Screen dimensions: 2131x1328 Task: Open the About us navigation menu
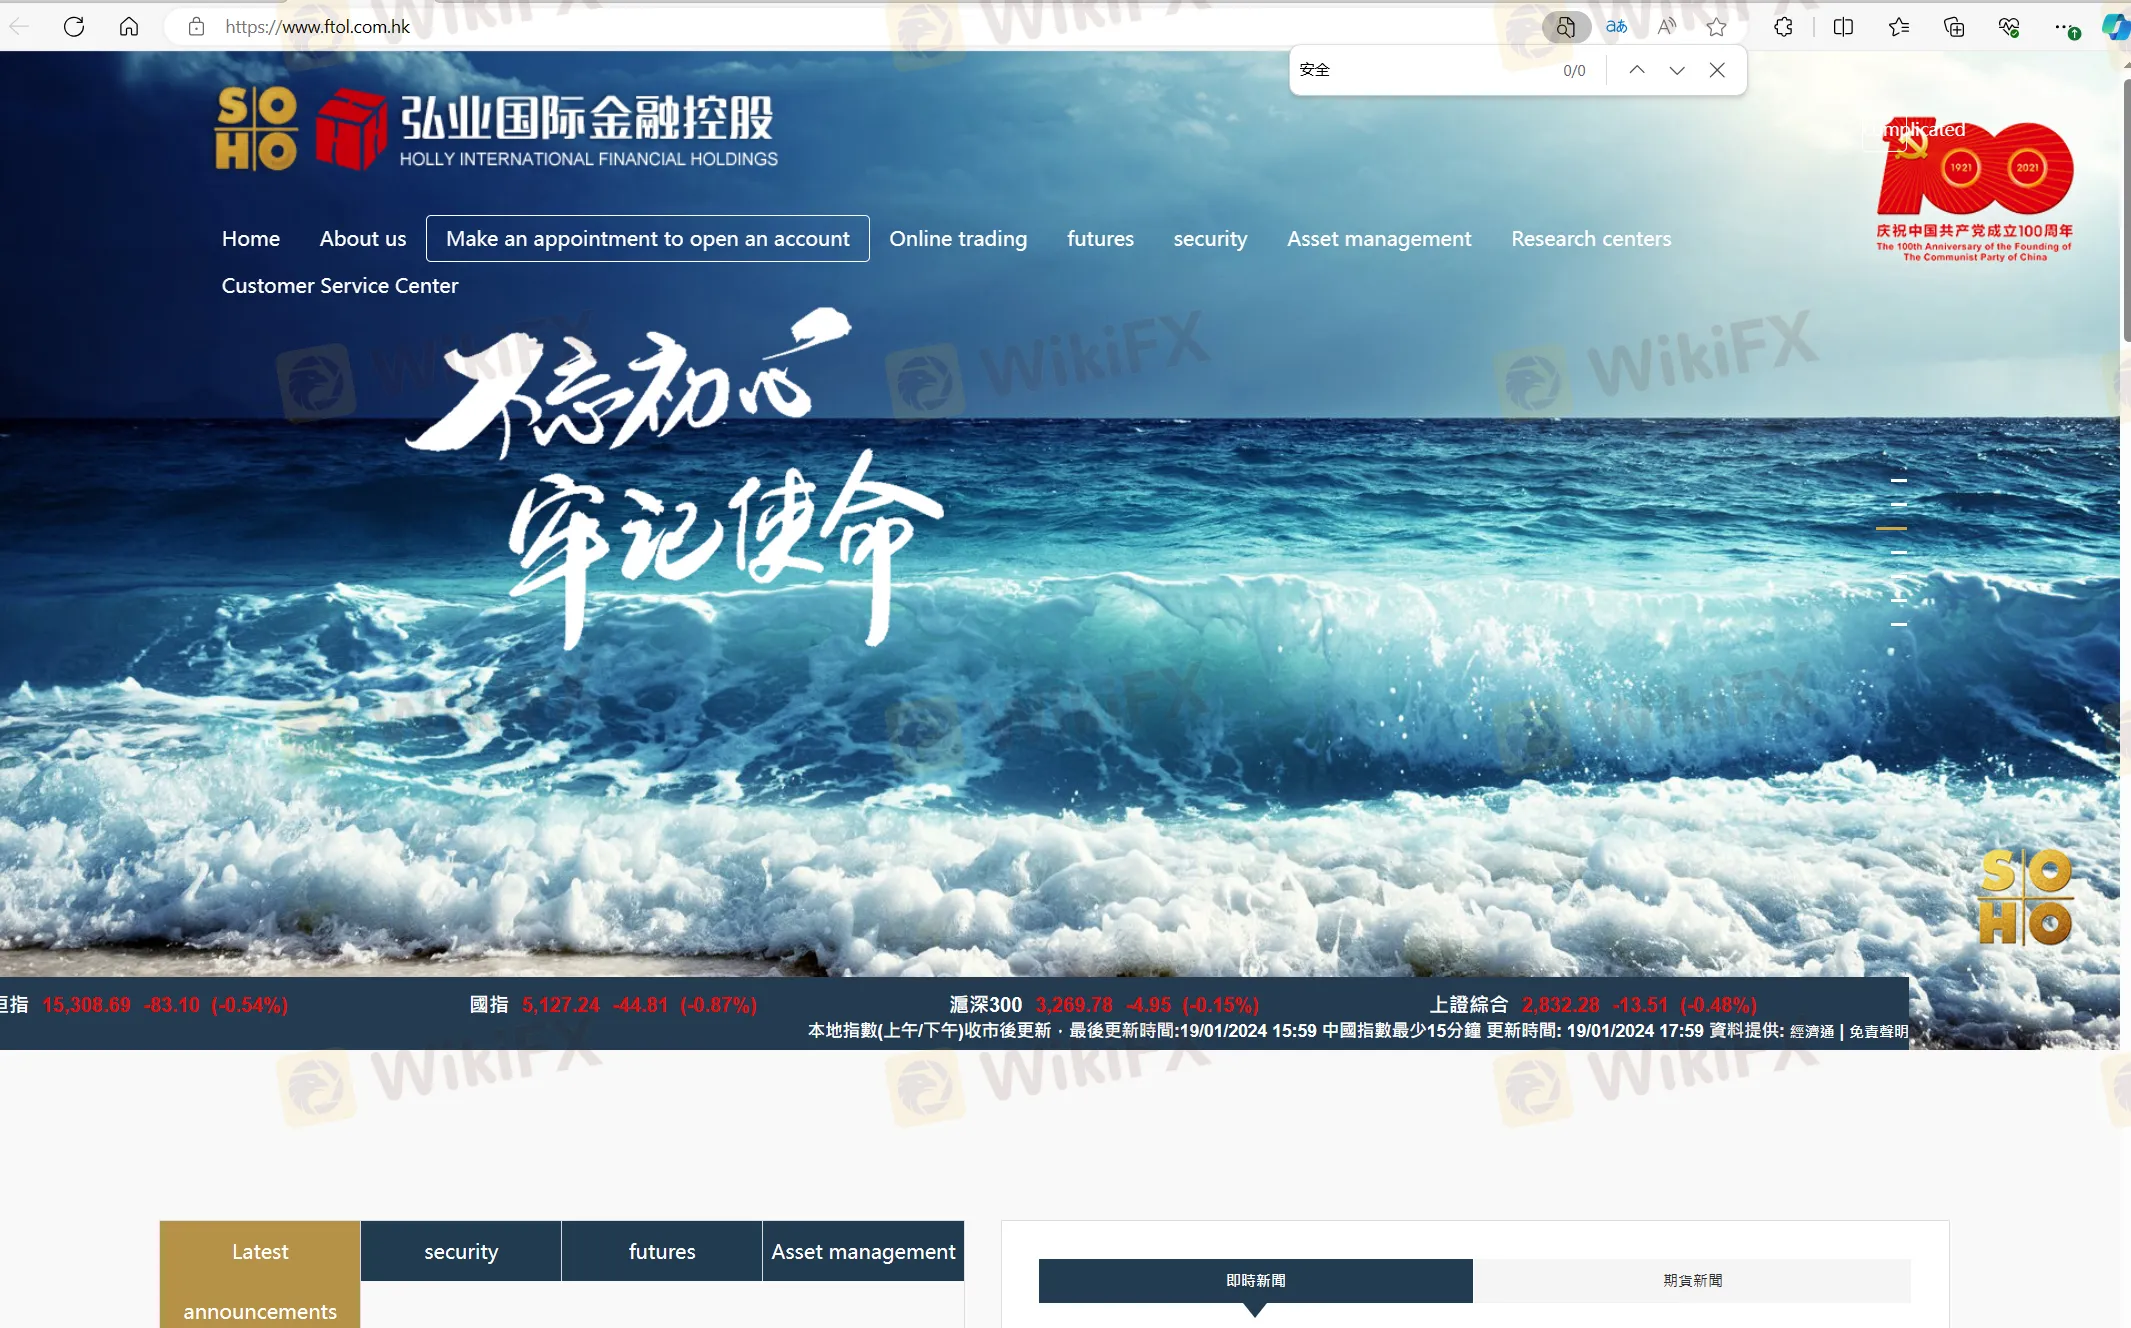click(362, 238)
